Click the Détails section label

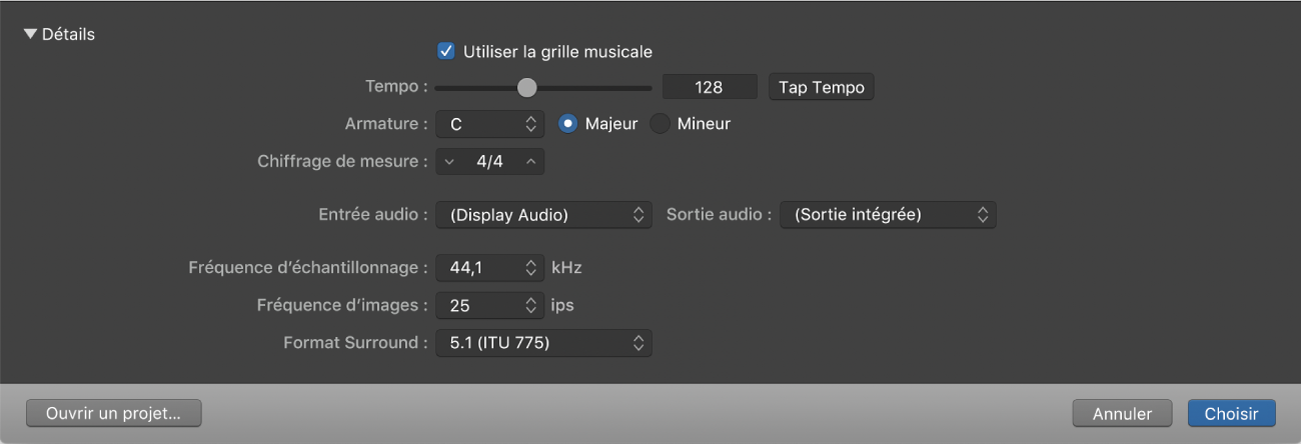pos(68,34)
